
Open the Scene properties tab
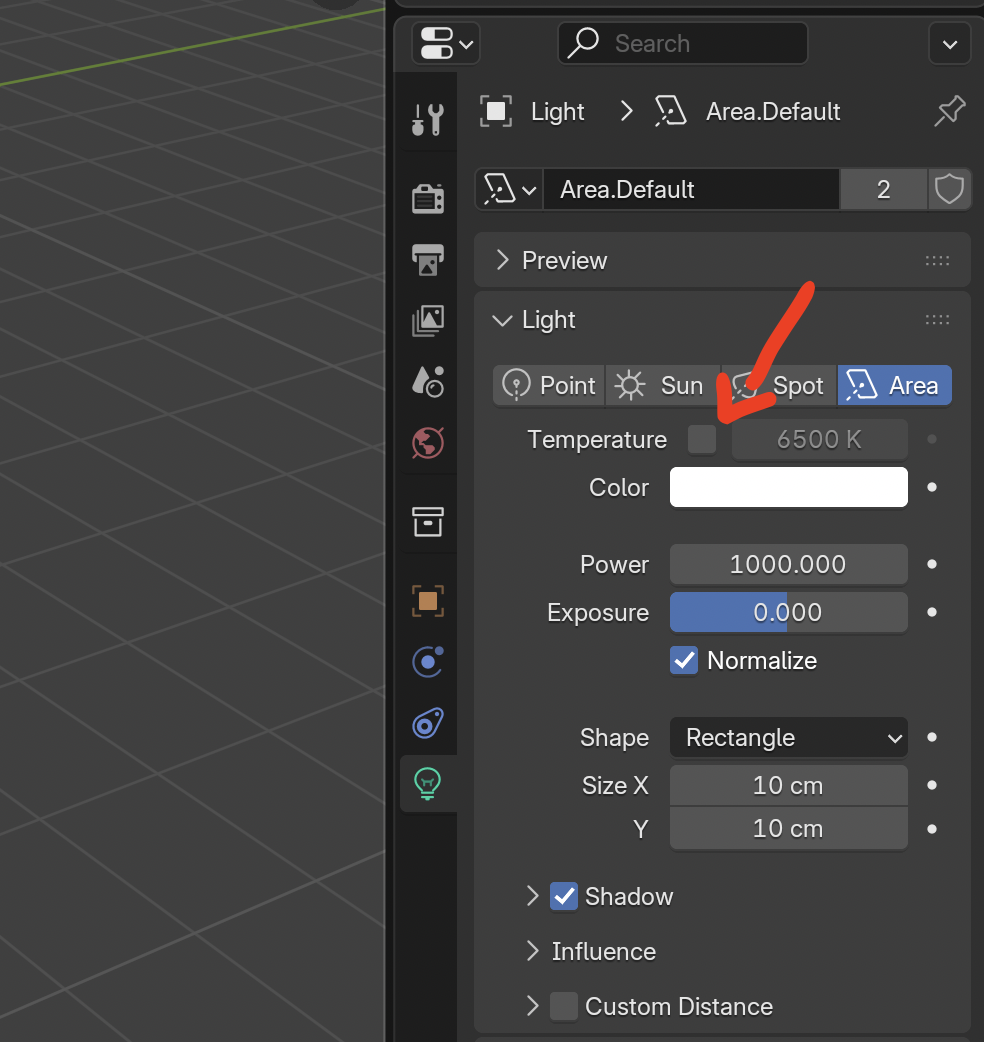(428, 381)
